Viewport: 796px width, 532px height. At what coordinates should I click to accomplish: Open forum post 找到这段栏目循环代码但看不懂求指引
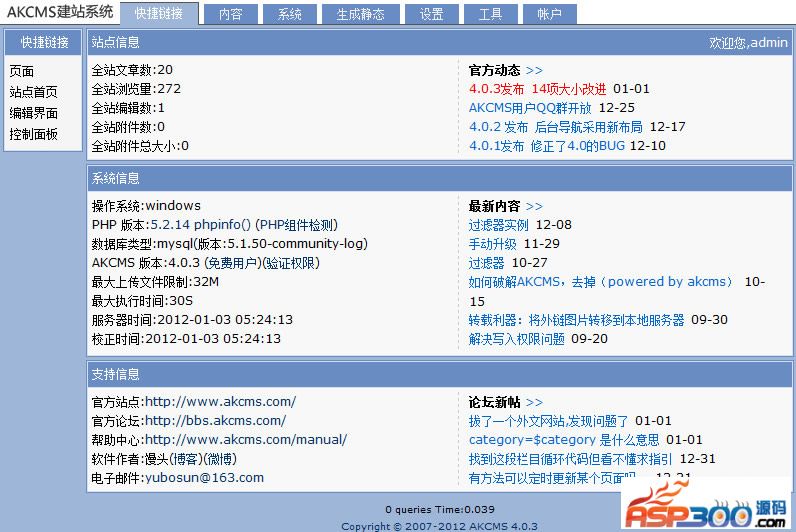pos(570,459)
